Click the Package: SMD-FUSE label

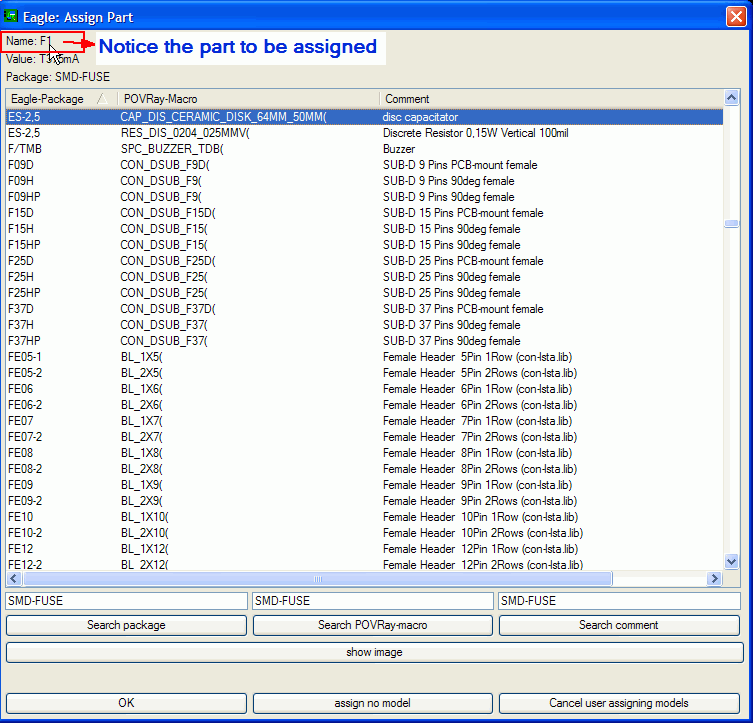pos(58,77)
